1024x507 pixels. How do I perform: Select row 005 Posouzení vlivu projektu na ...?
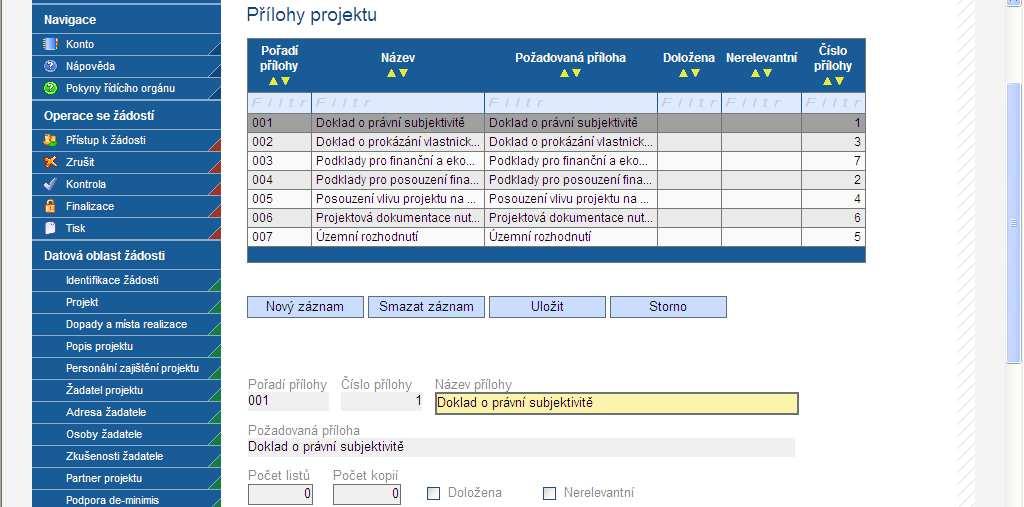coord(556,199)
